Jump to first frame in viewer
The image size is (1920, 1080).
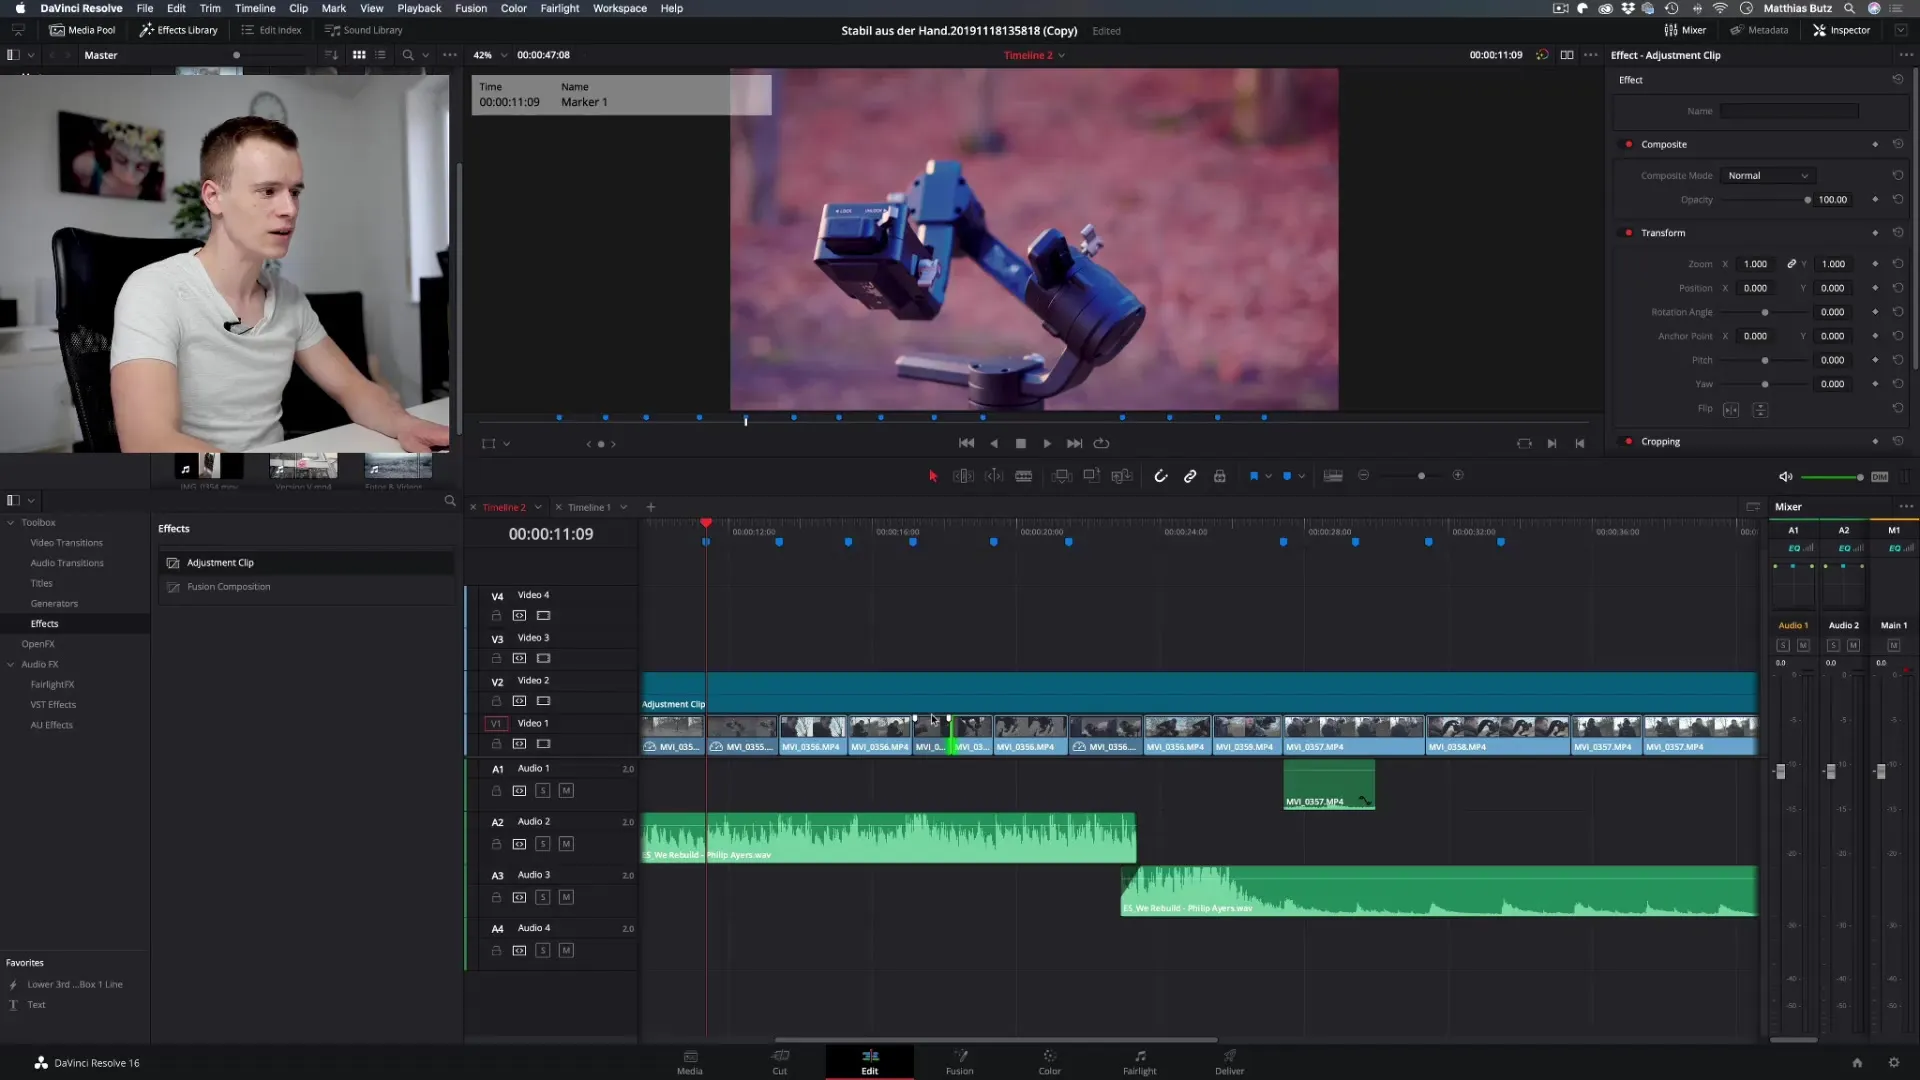967,443
